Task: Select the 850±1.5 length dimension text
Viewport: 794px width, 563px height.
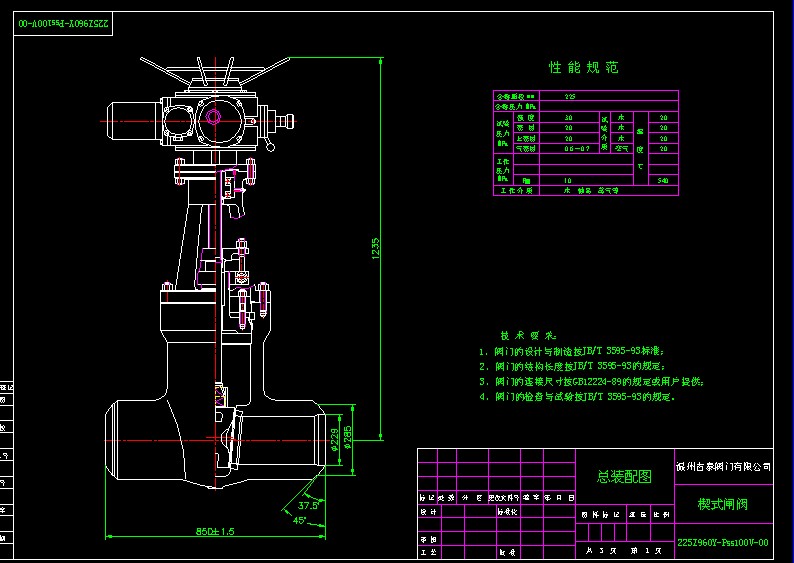Action: pyautogui.click(x=215, y=532)
